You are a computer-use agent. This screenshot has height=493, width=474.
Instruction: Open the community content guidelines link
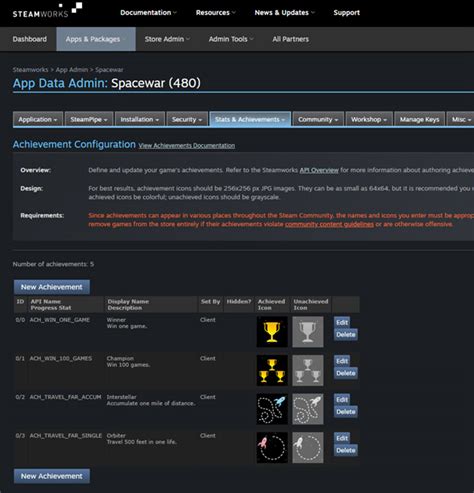pyautogui.click(x=329, y=224)
